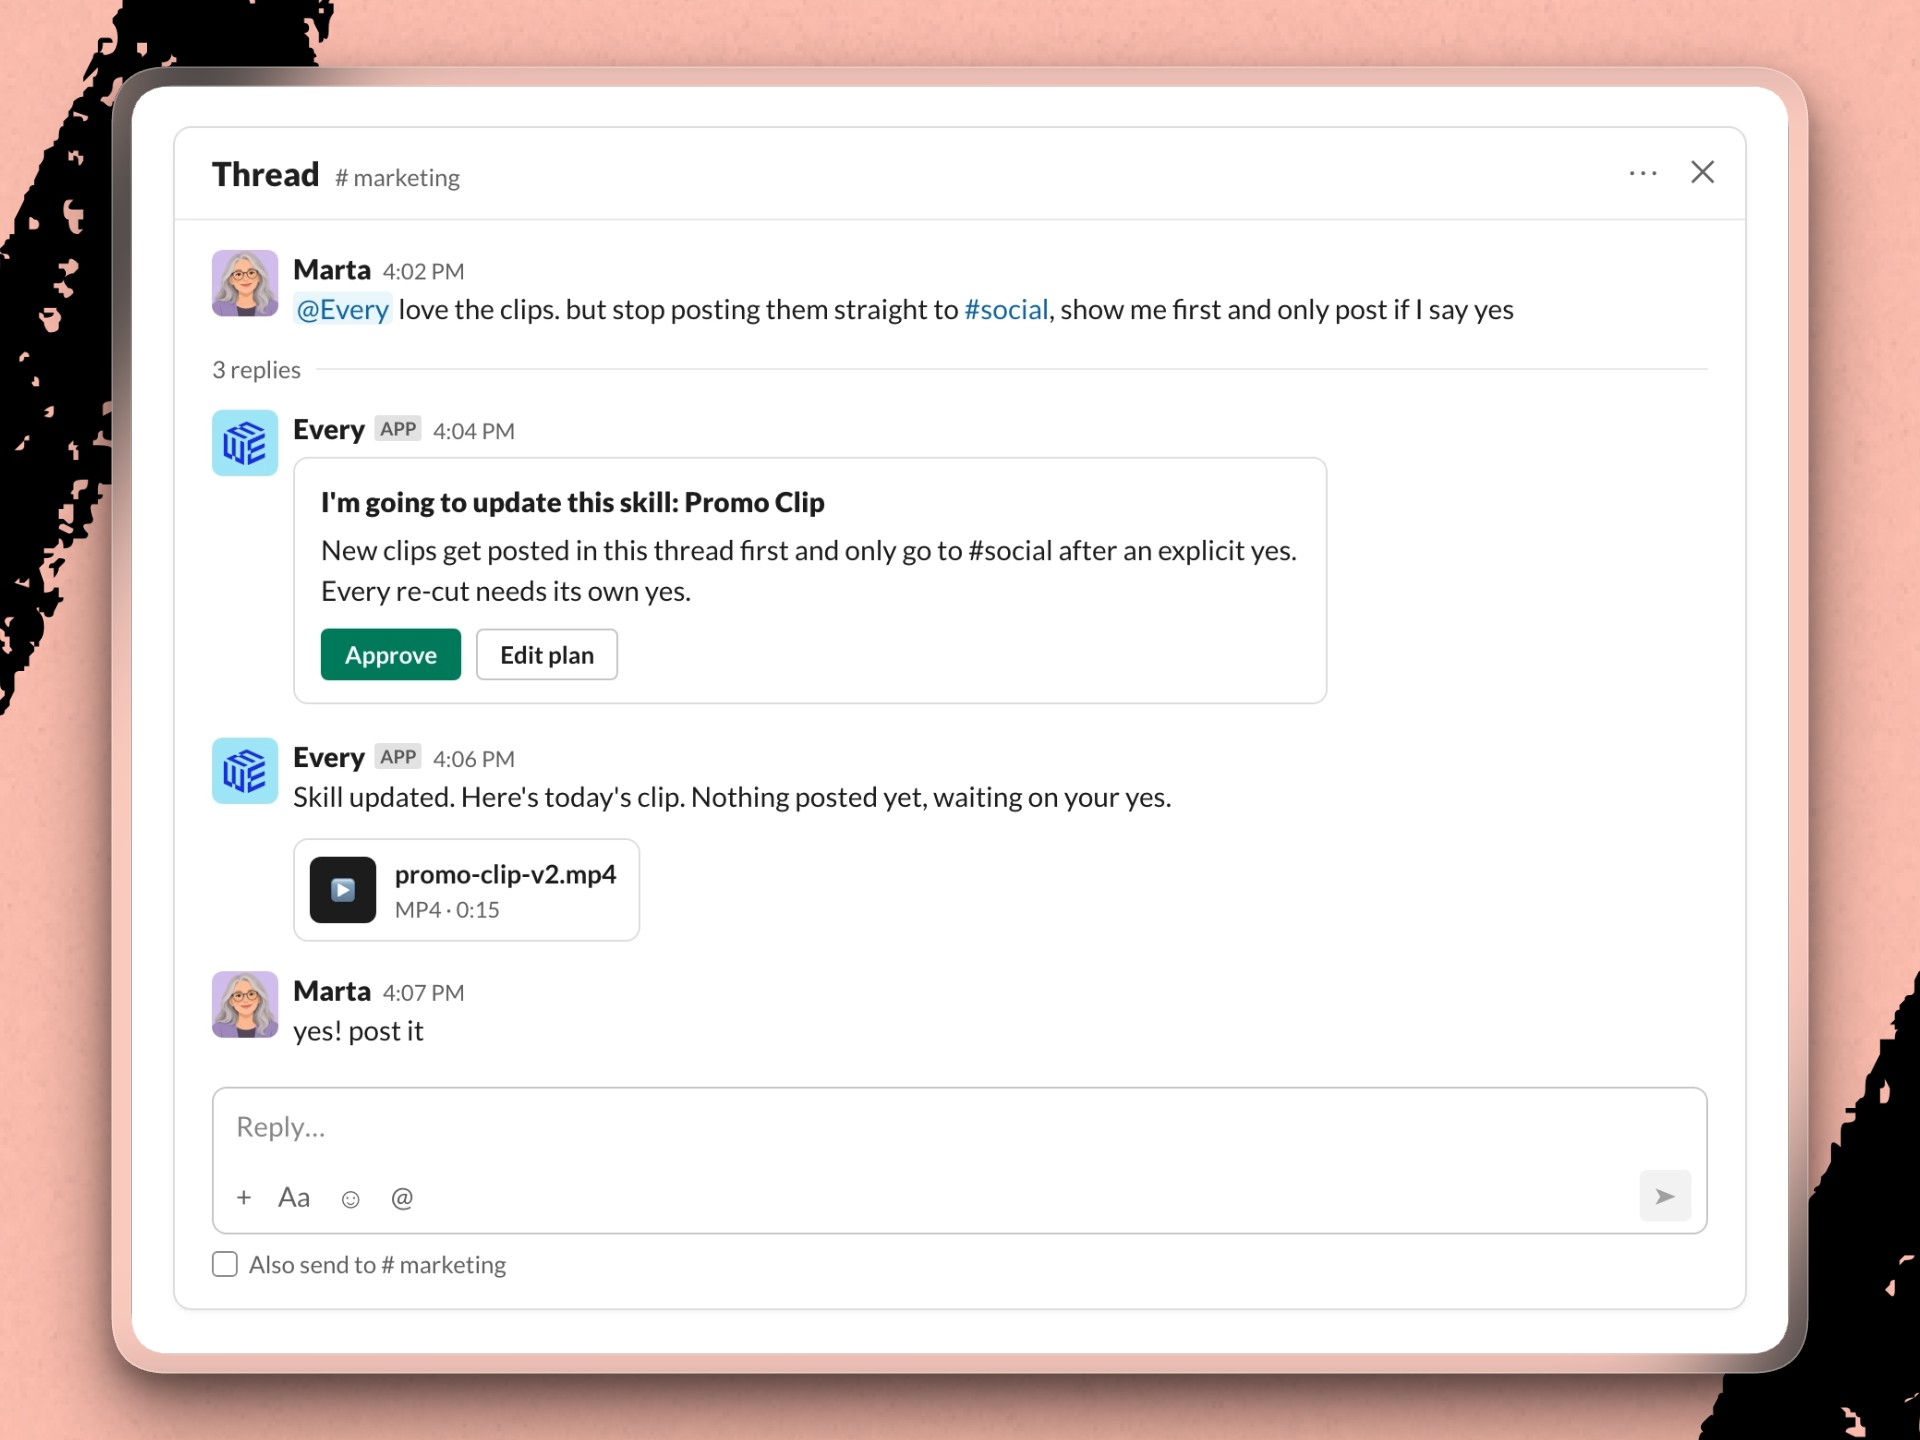Click Marta's name on the 4:07 PM reply
Viewport: 1920px width, 1440px height.
[332, 991]
